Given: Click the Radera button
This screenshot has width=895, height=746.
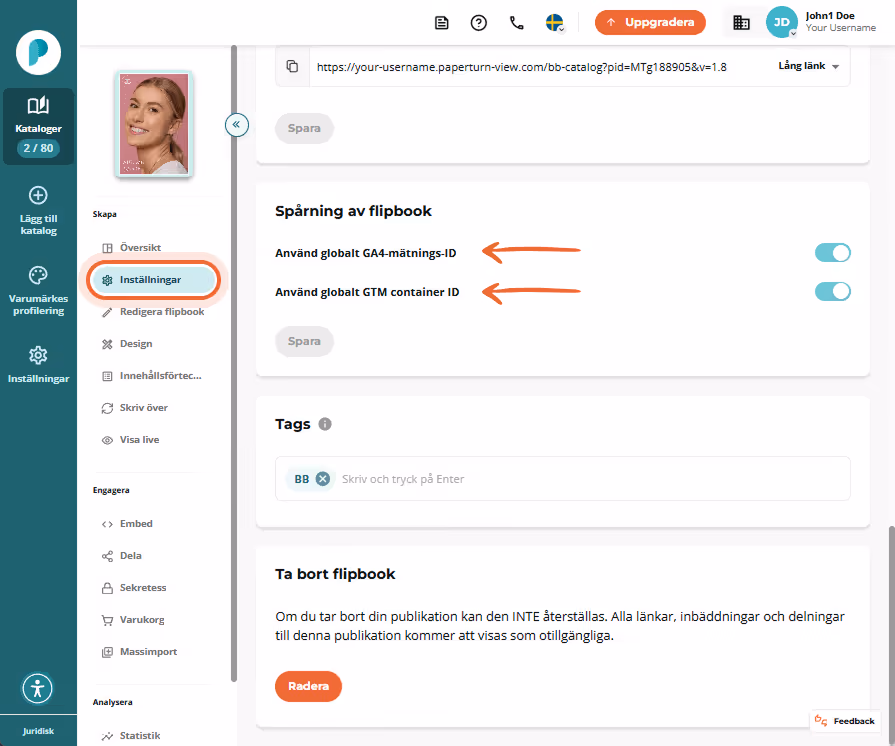Looking at the screenshot, I should [x=308, y=686].
